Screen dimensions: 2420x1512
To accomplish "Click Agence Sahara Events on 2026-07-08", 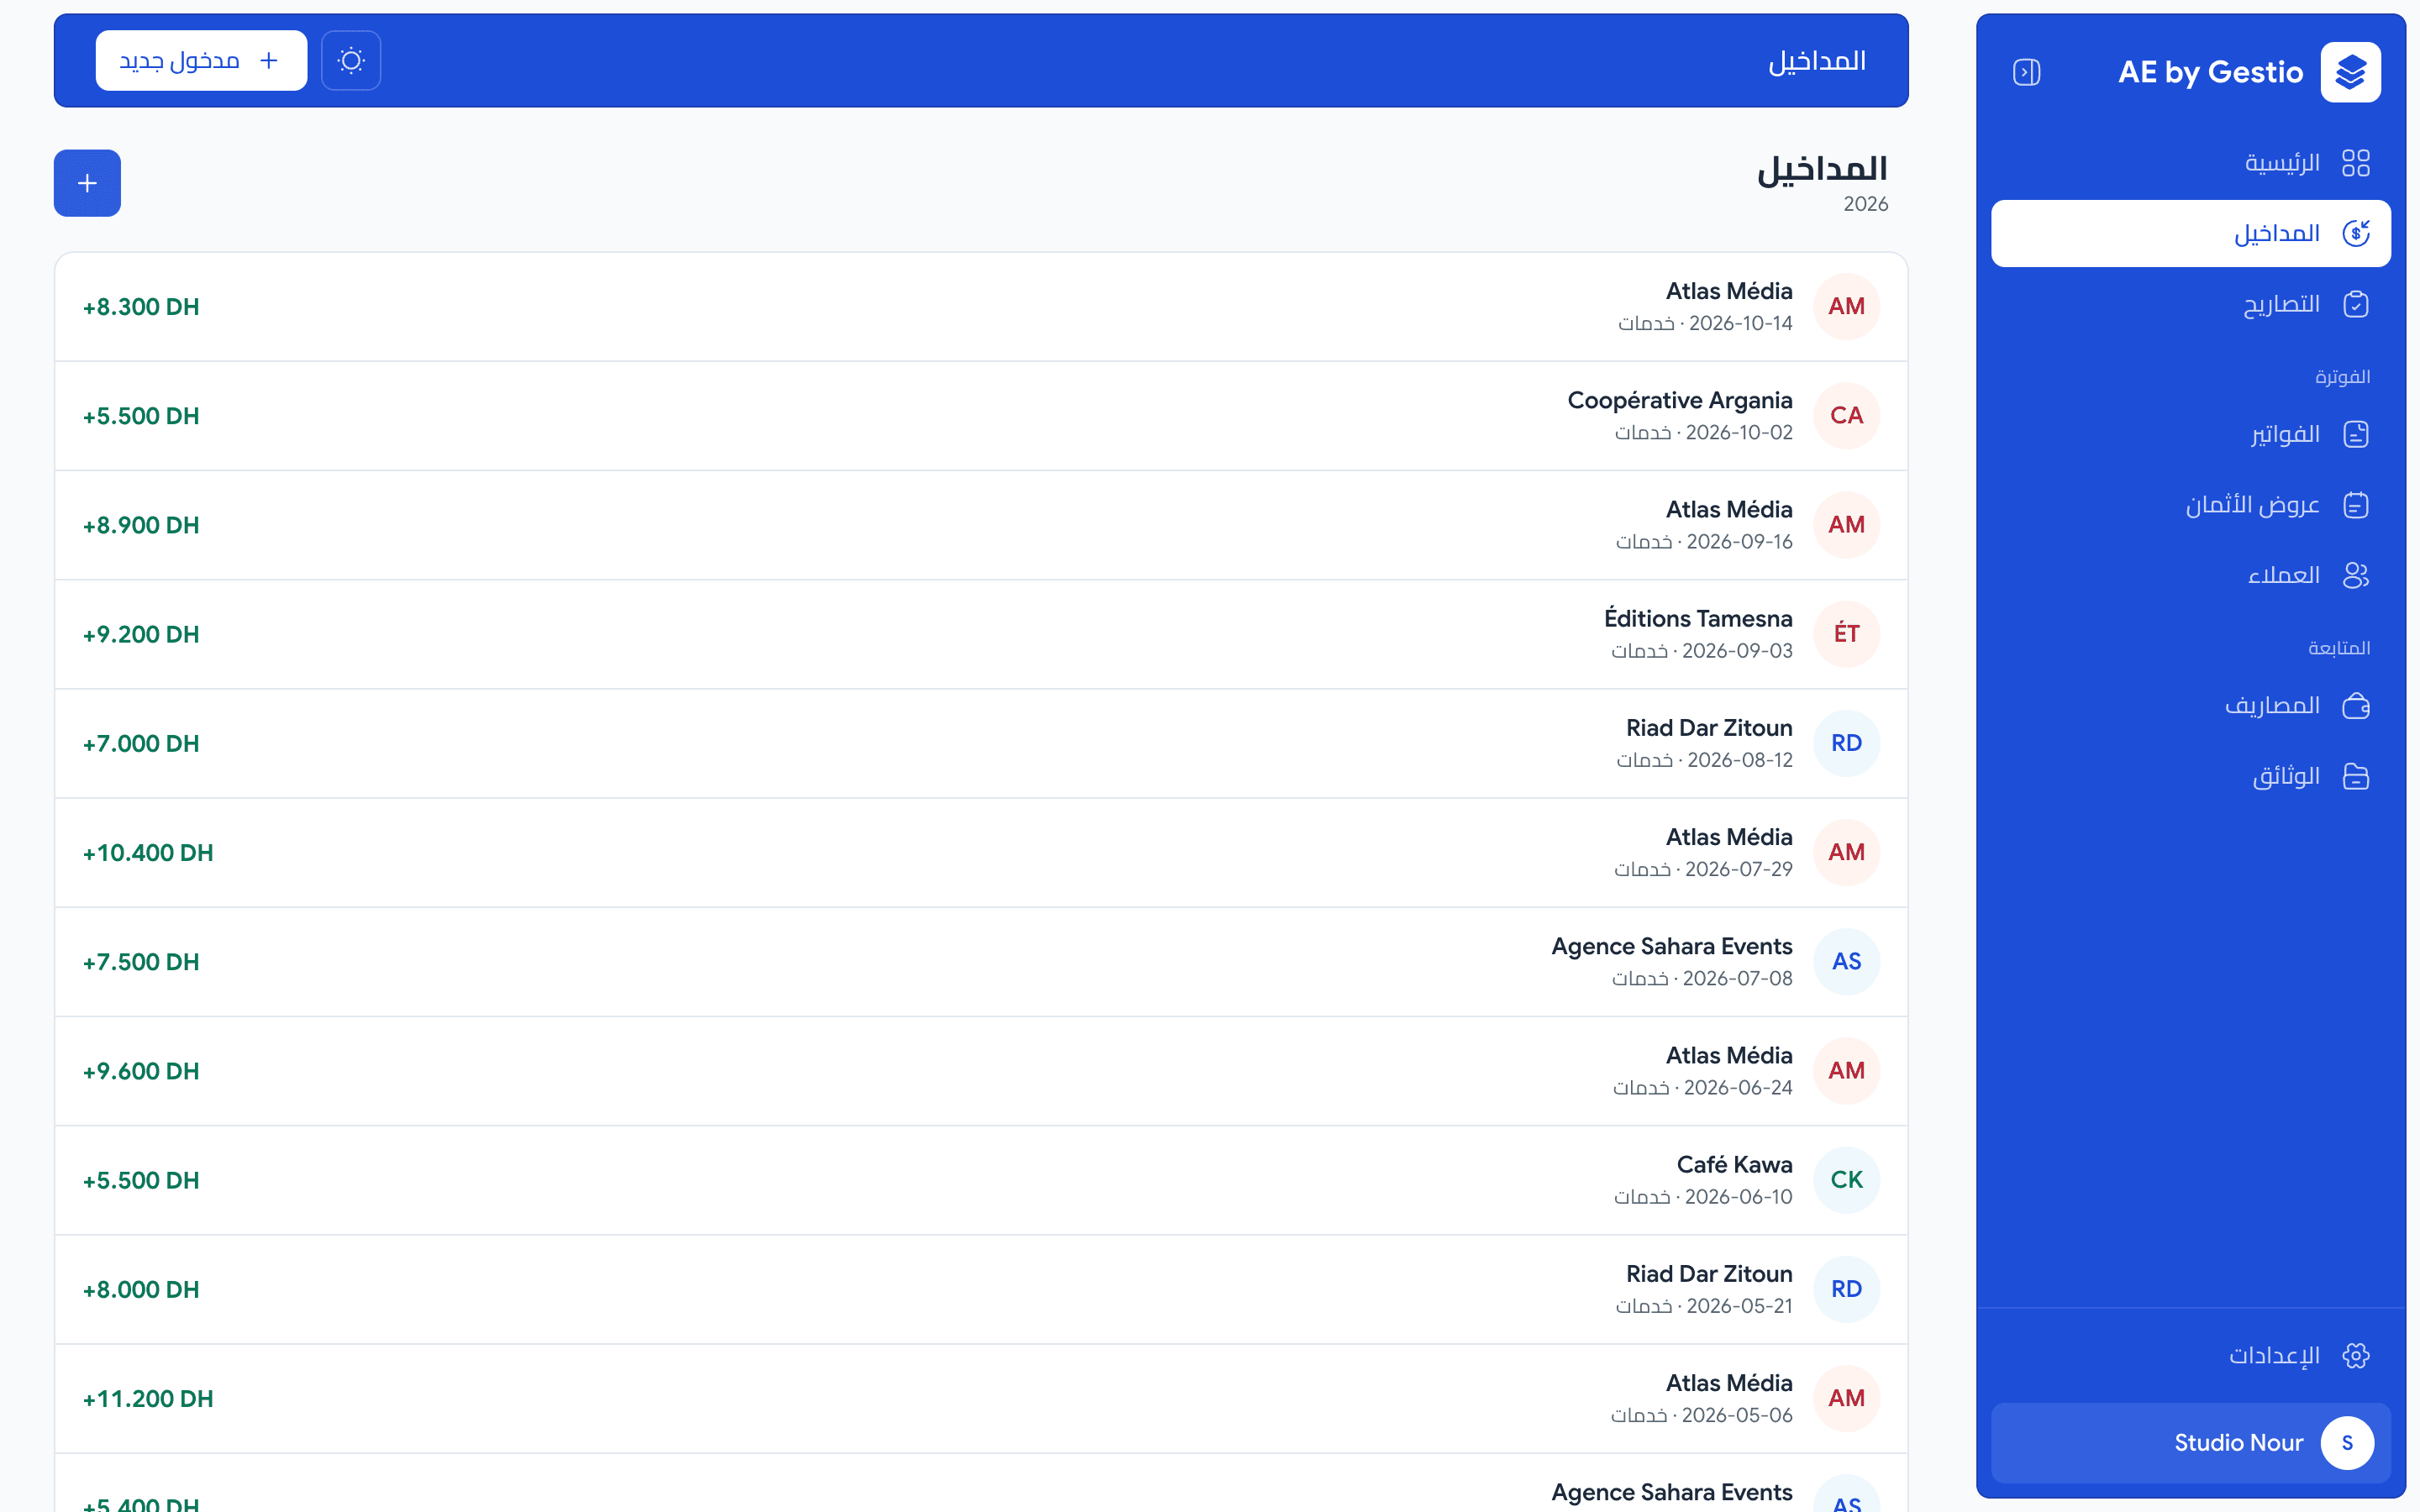I will point(1671,946).
